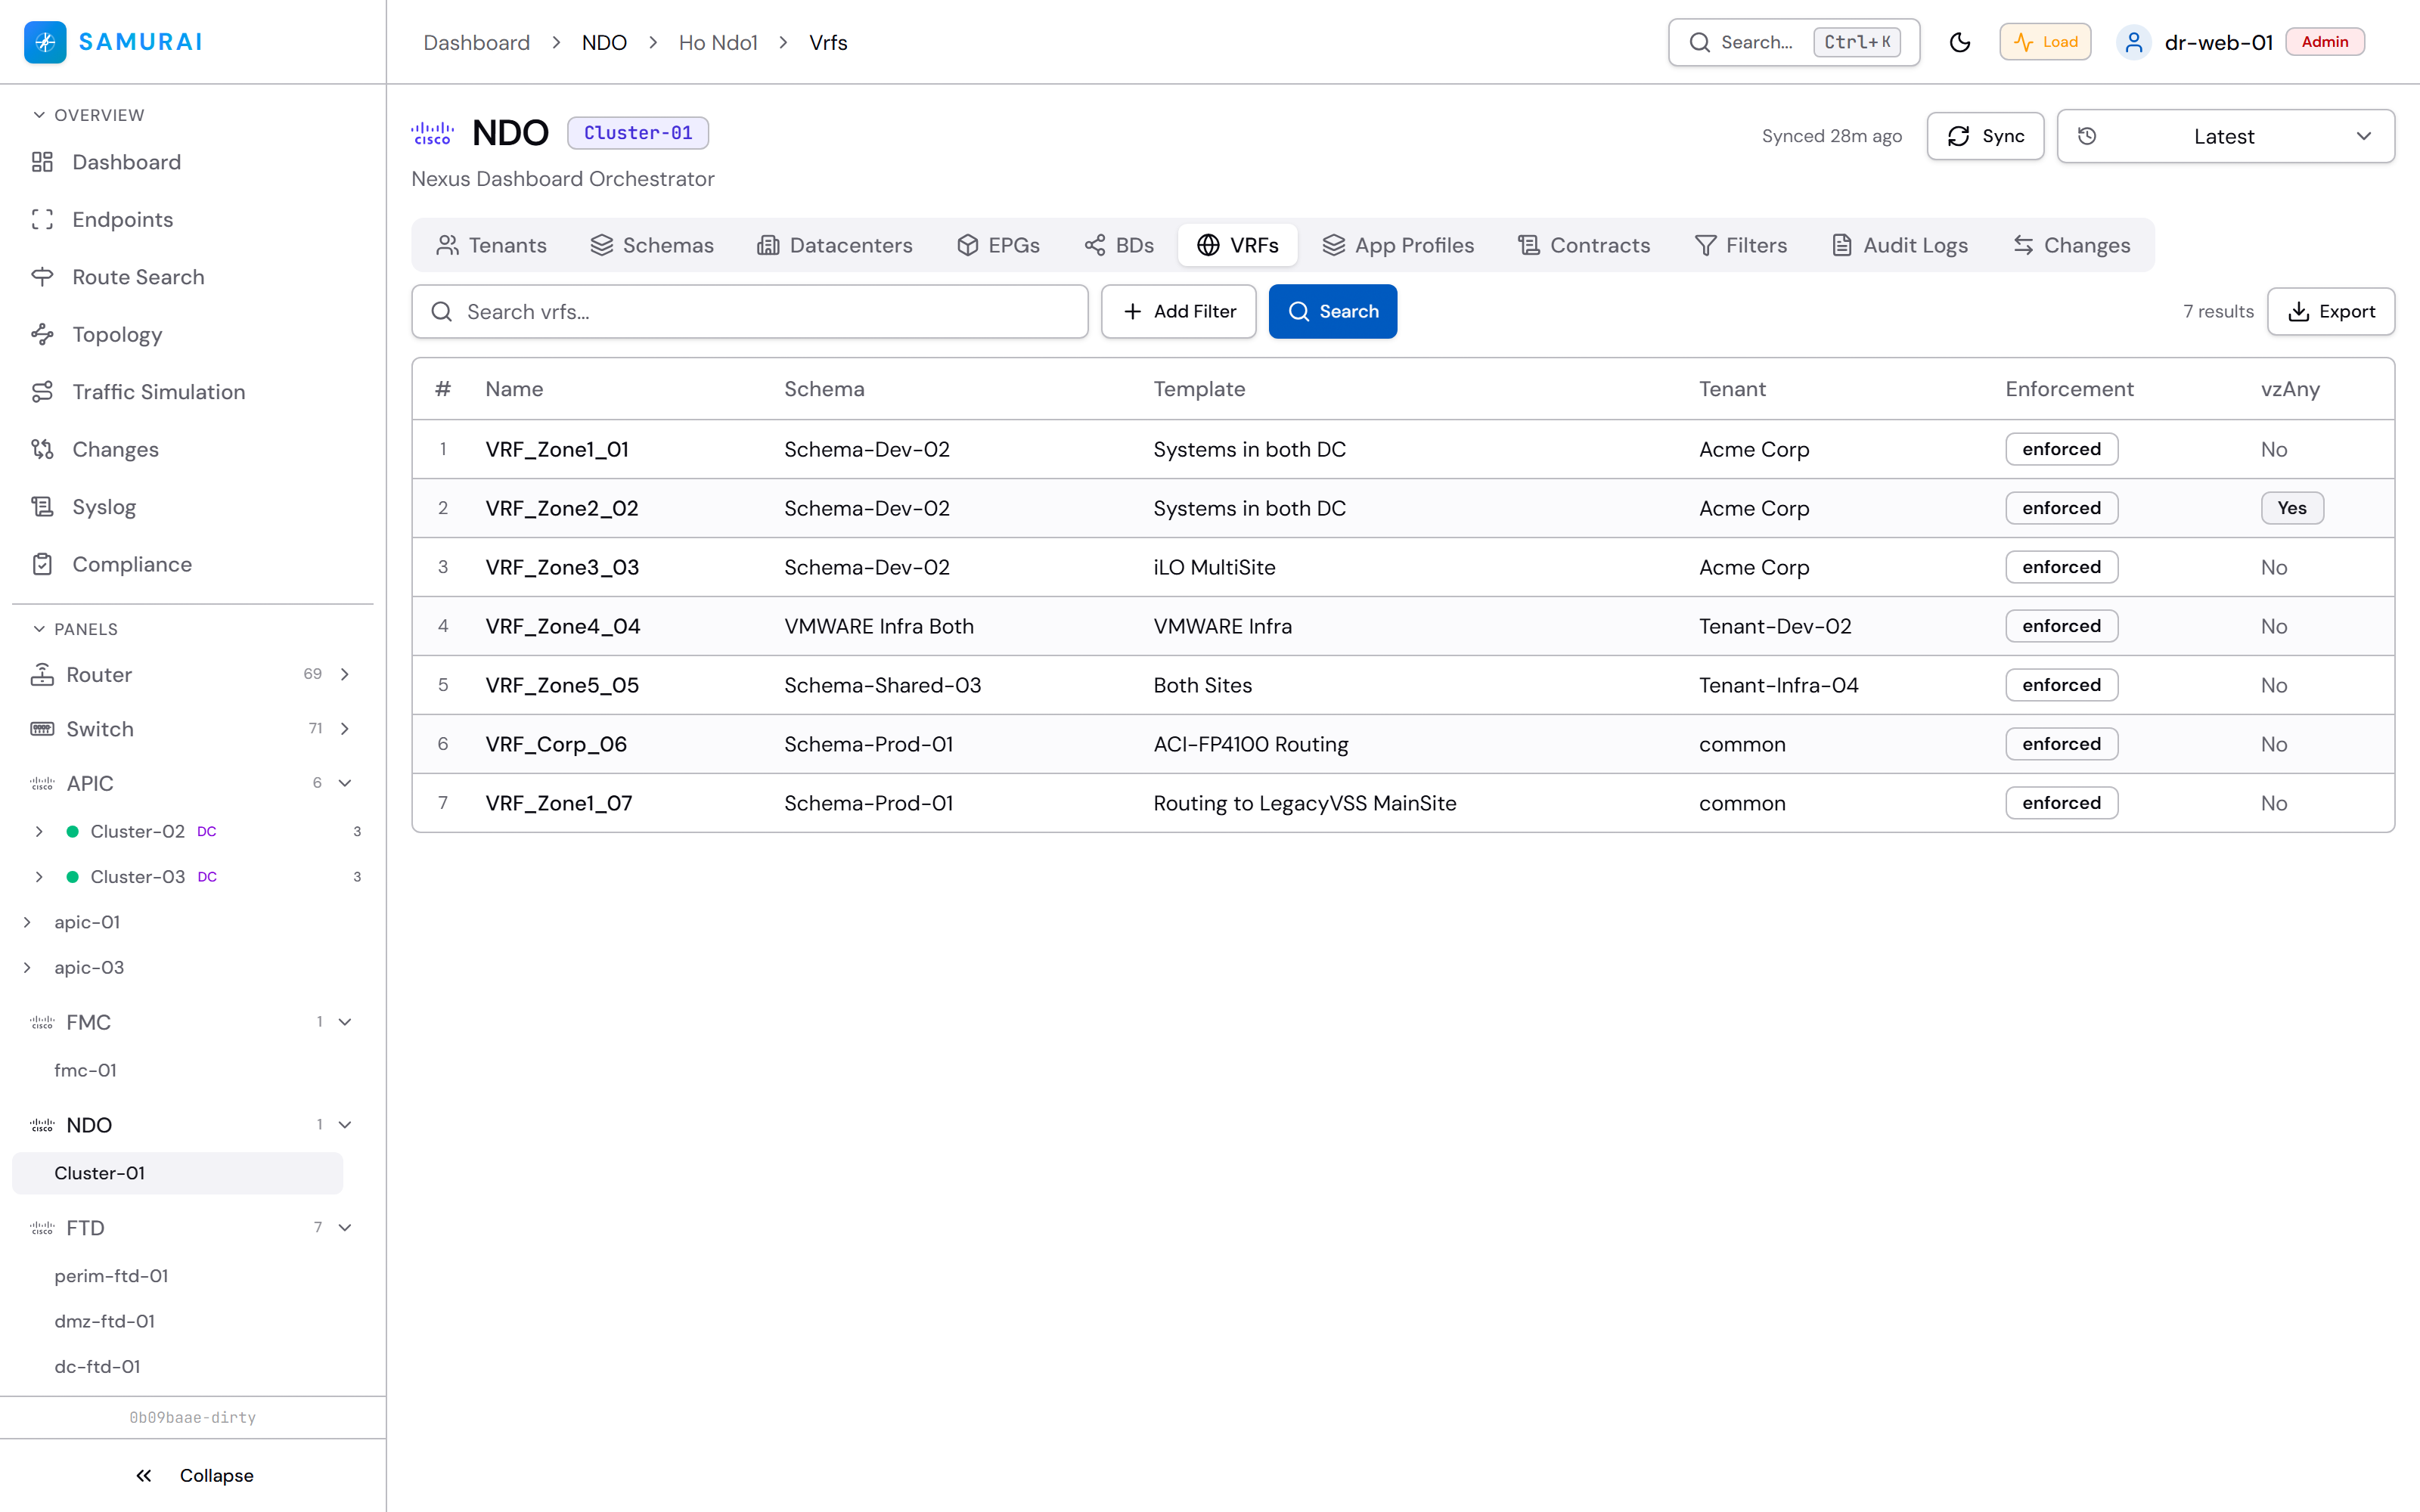
Task: Switch to the Datacenters tab
Action: click(834, 245)
